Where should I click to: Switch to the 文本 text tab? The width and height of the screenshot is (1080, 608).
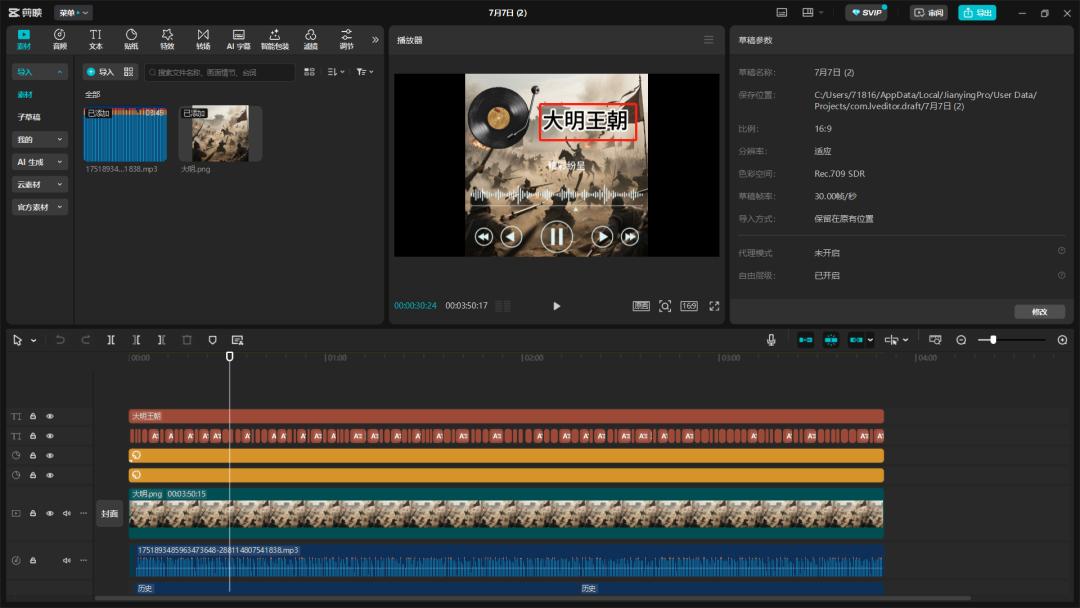pos(96,39)
